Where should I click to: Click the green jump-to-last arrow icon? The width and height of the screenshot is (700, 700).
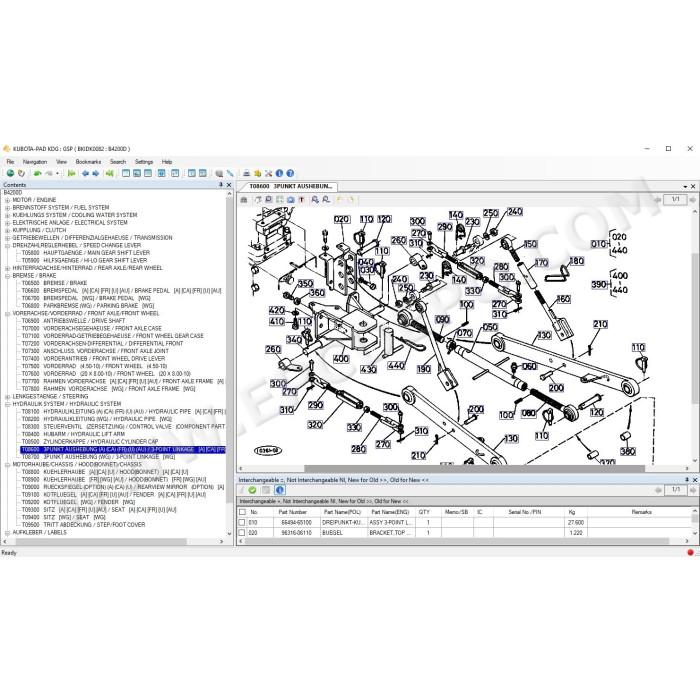pos(109,173)
